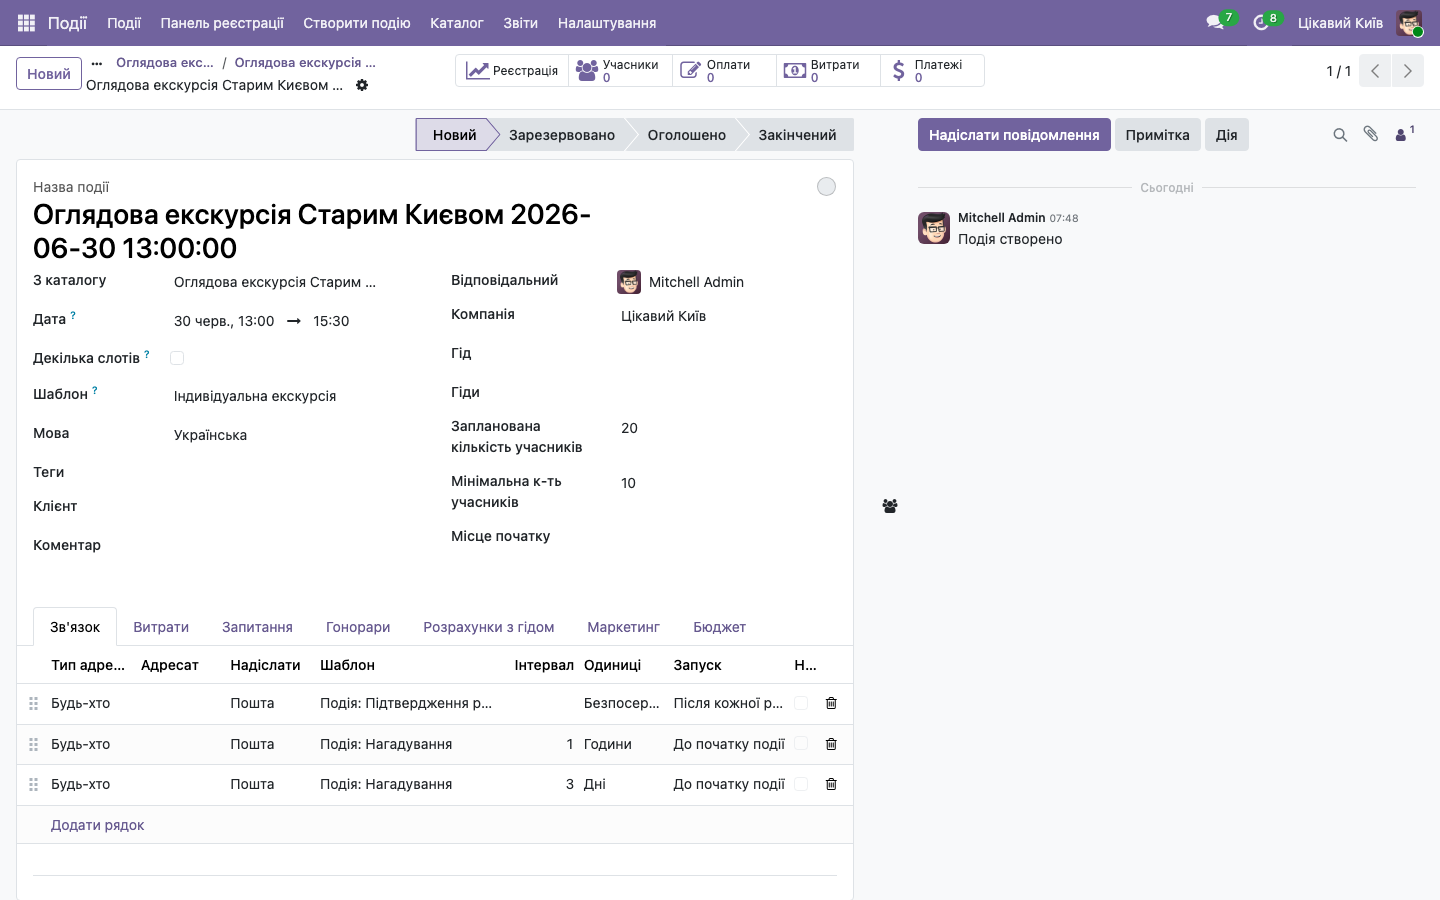
Task: Toggle the kanban state circle on the form
Action: [826, 187]
